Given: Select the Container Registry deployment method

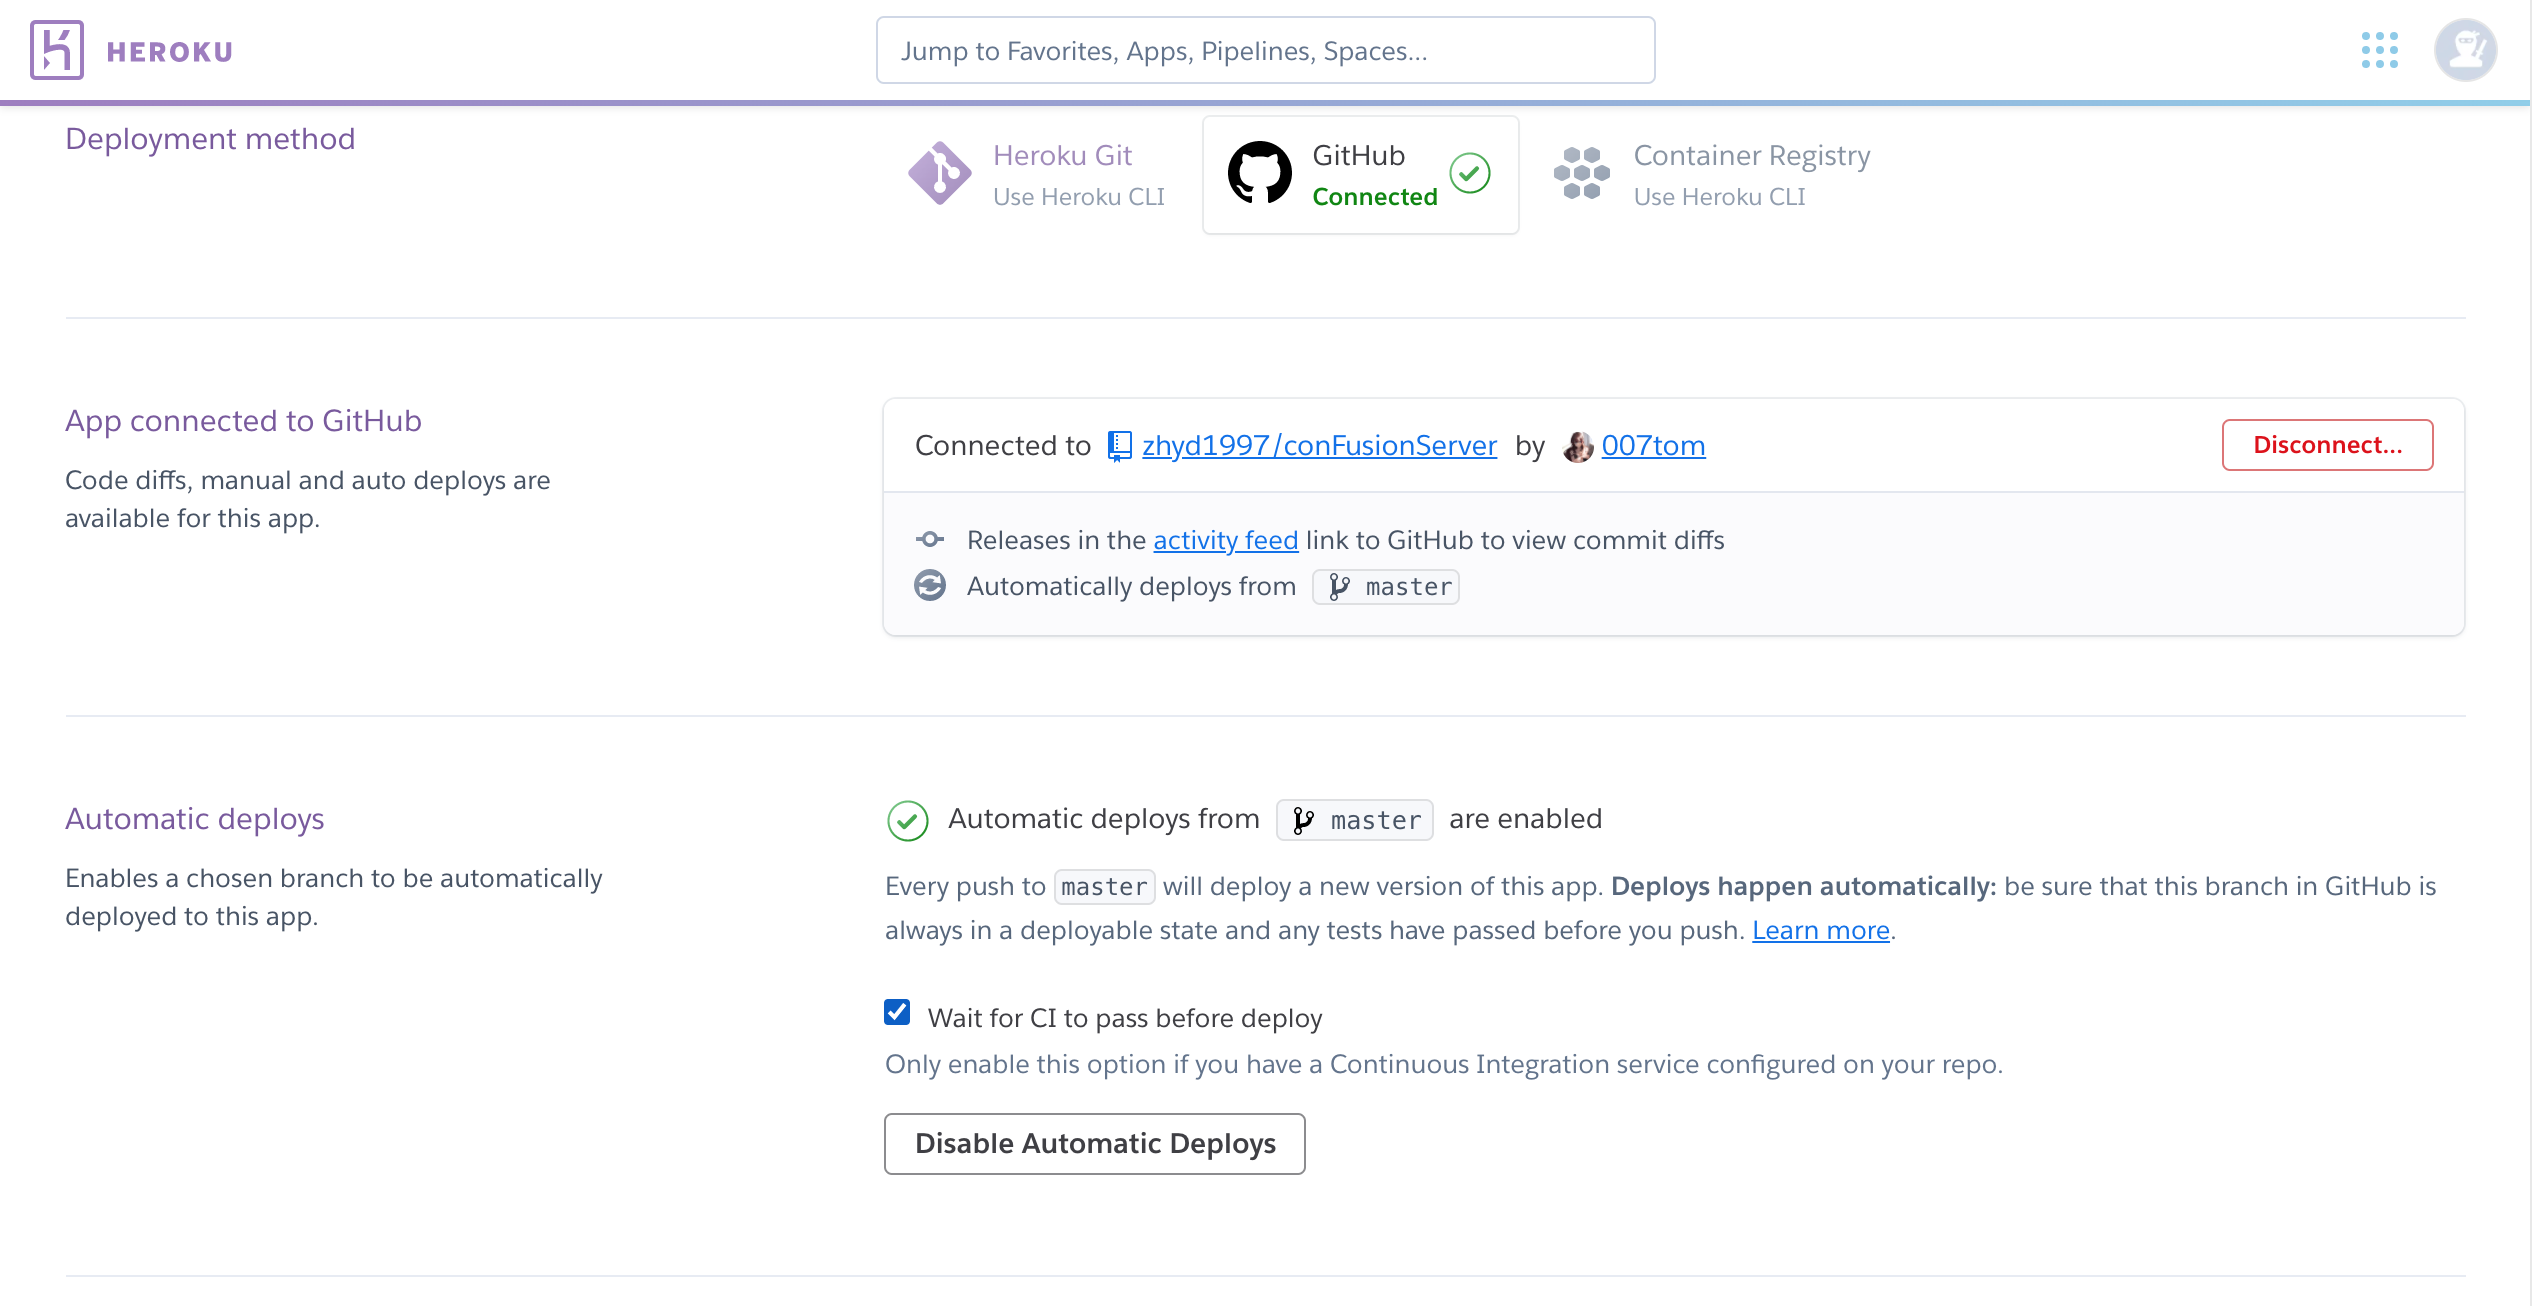Looking at the screenshot, I should coord(1750,175).
